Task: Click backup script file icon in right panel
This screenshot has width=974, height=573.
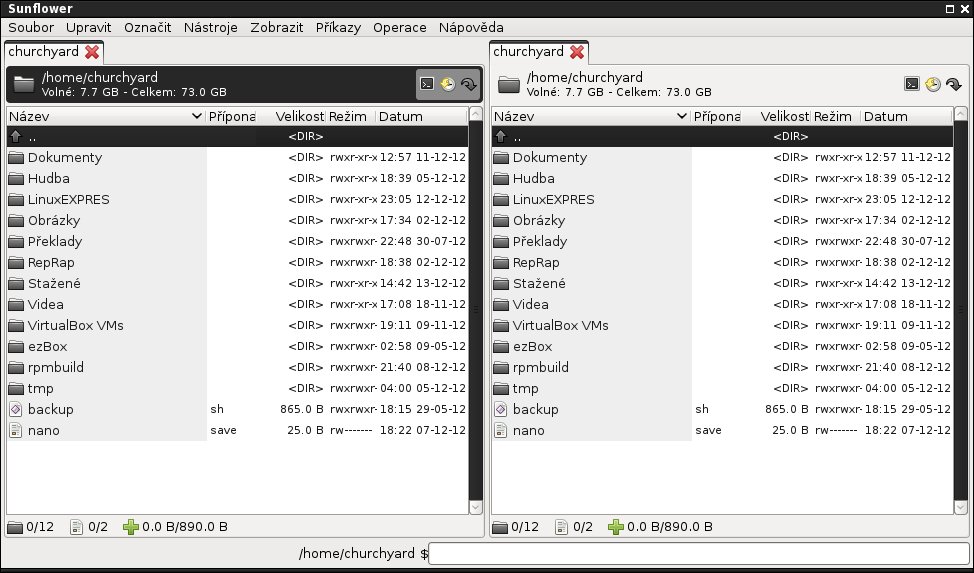Action: (501, 410)
